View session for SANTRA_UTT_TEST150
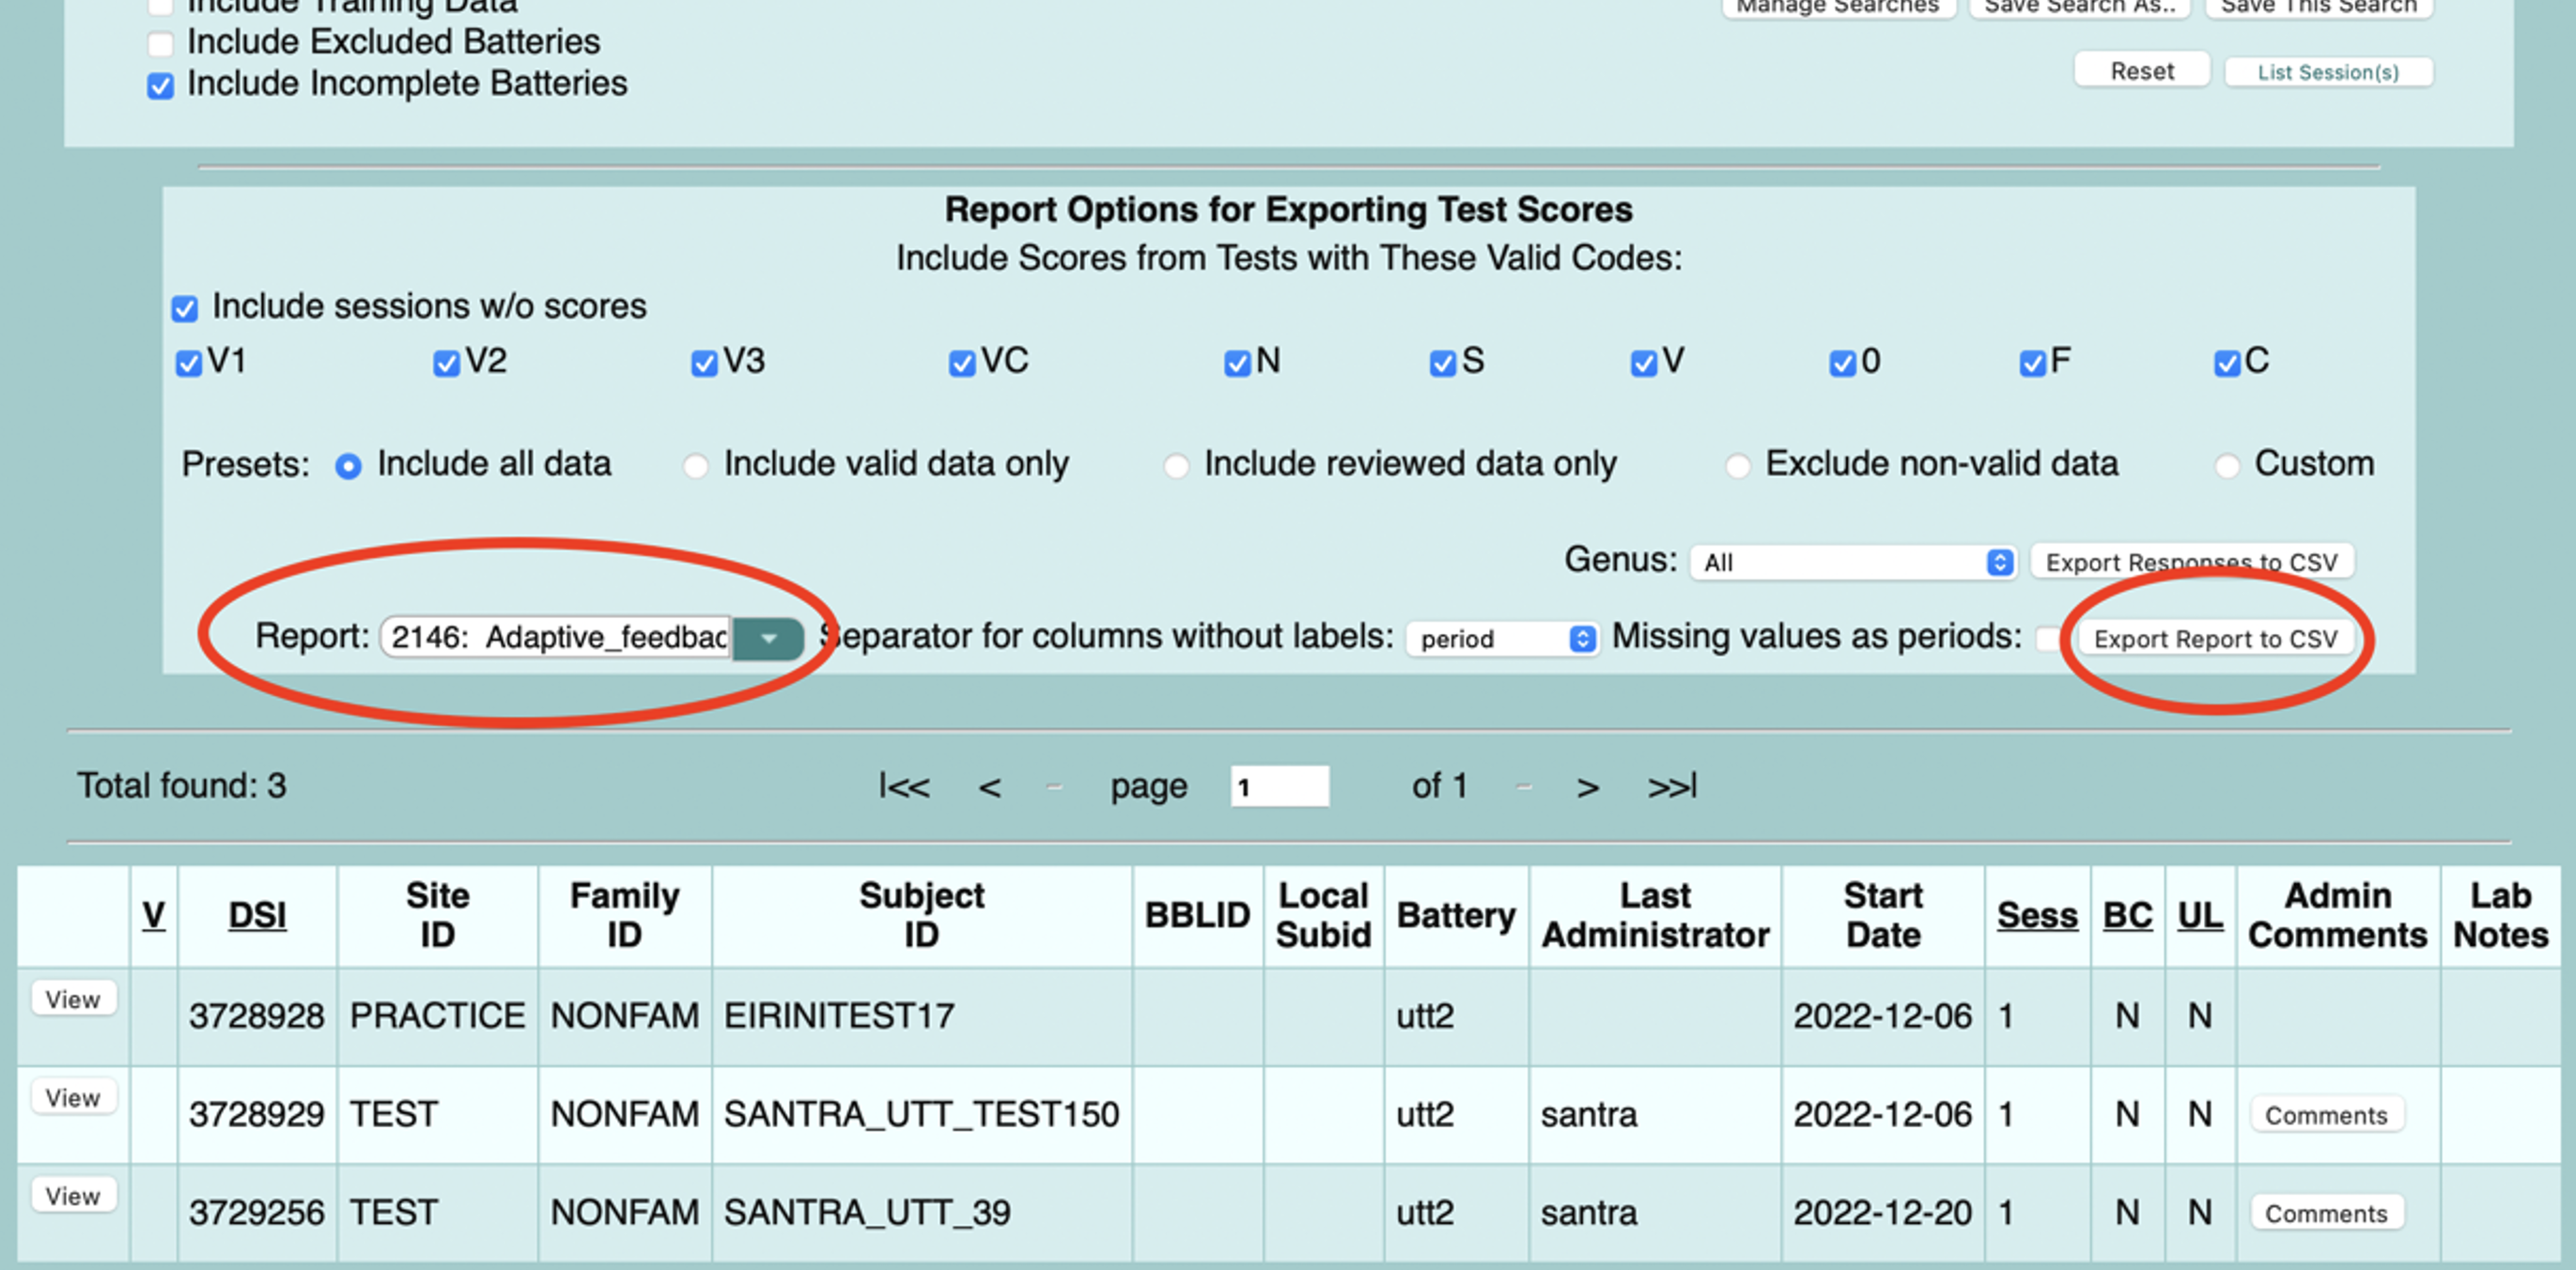2576x1270 pixels. pyautogui.click(x=73, y=1097)
